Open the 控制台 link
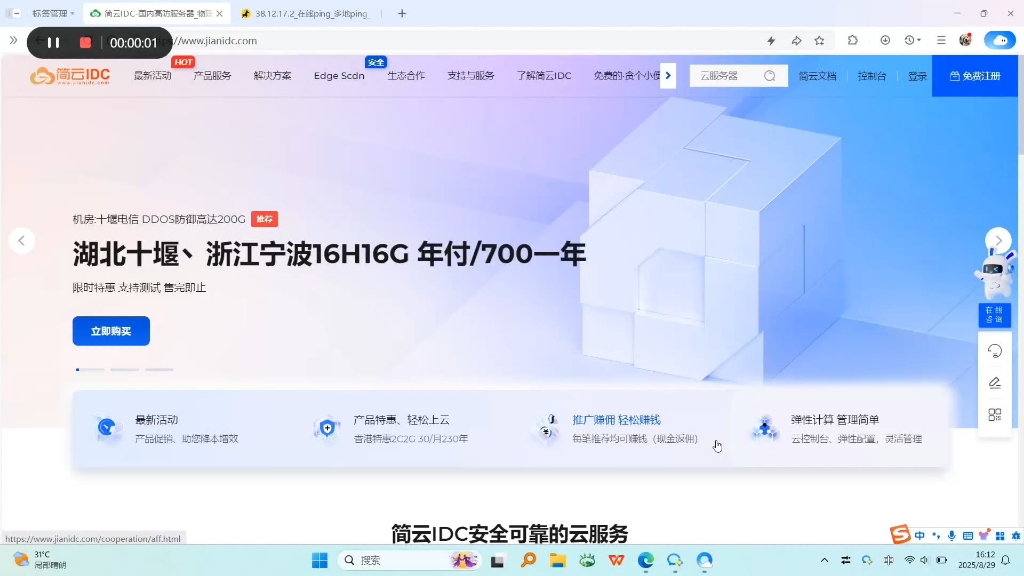This screenshot has width=1024, height=576. click(x=871, y=76)
